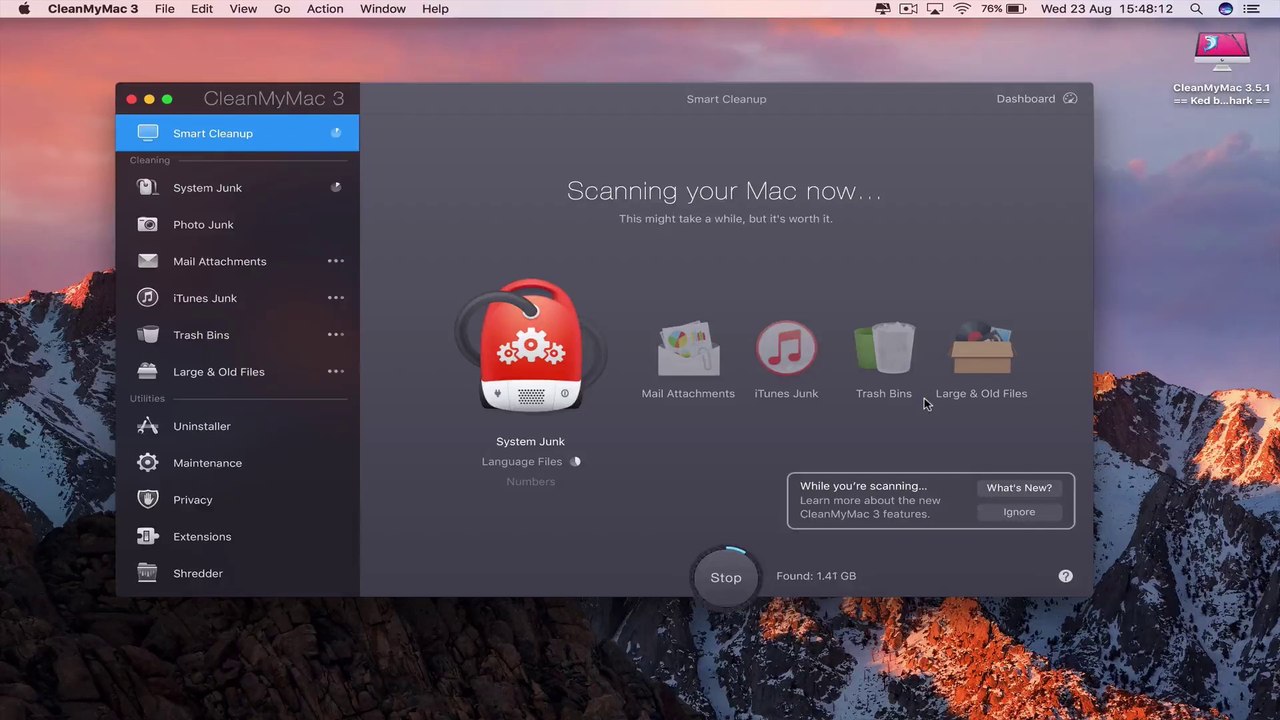Open the Go menu
The height and width of the screenshot is (720, 1280).
click(x=282, y=9)
